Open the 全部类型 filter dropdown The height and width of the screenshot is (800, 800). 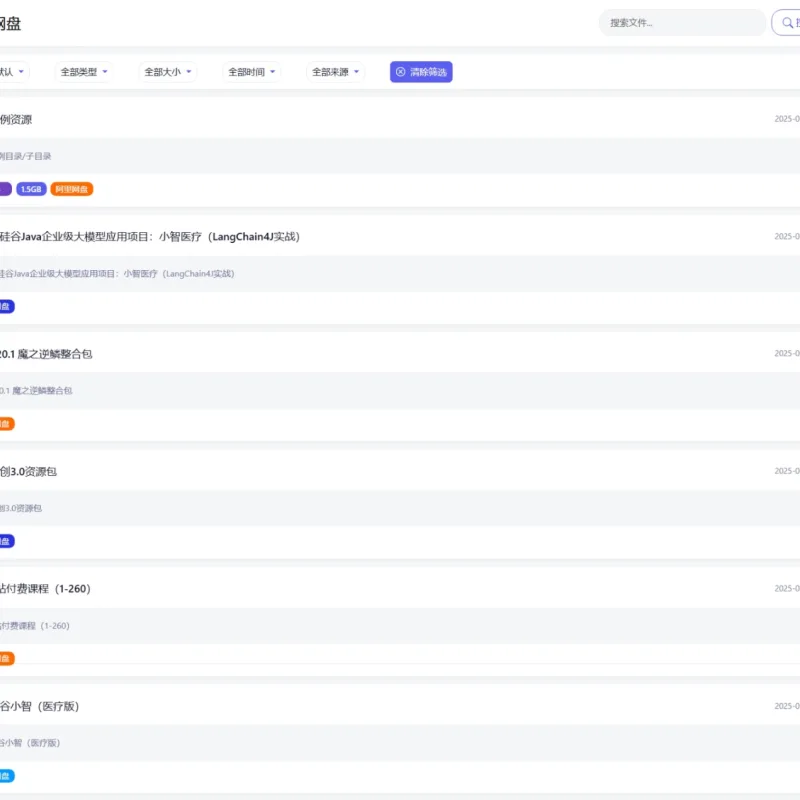pyautogui.click(x=84, y=72)
